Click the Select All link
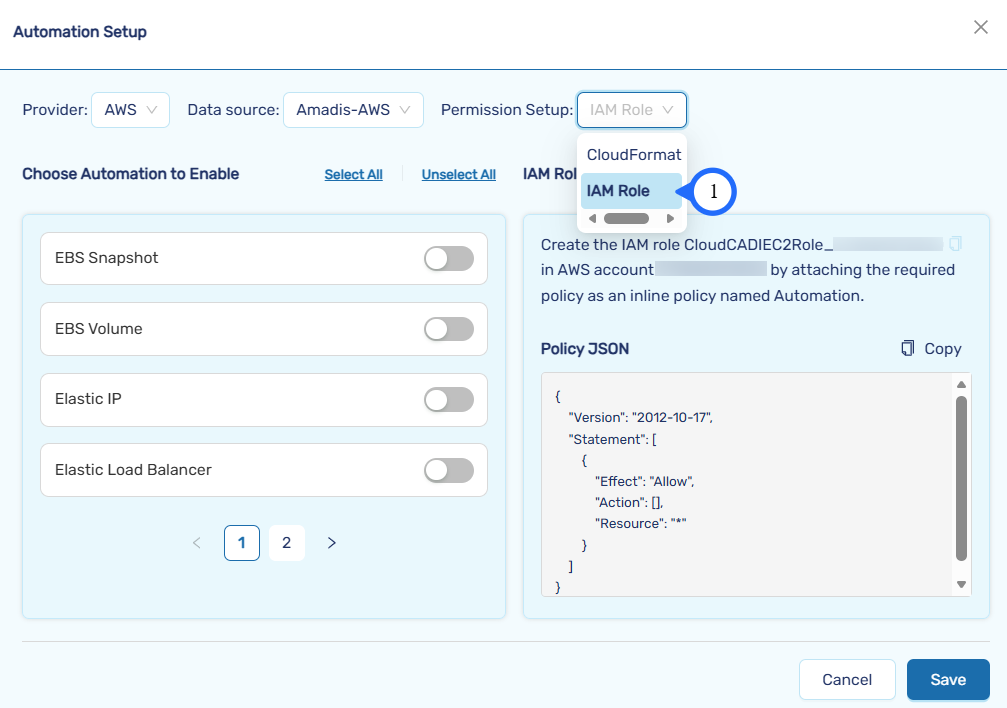Viewport: 1007px width, 708px height. [x=353, y=175]
